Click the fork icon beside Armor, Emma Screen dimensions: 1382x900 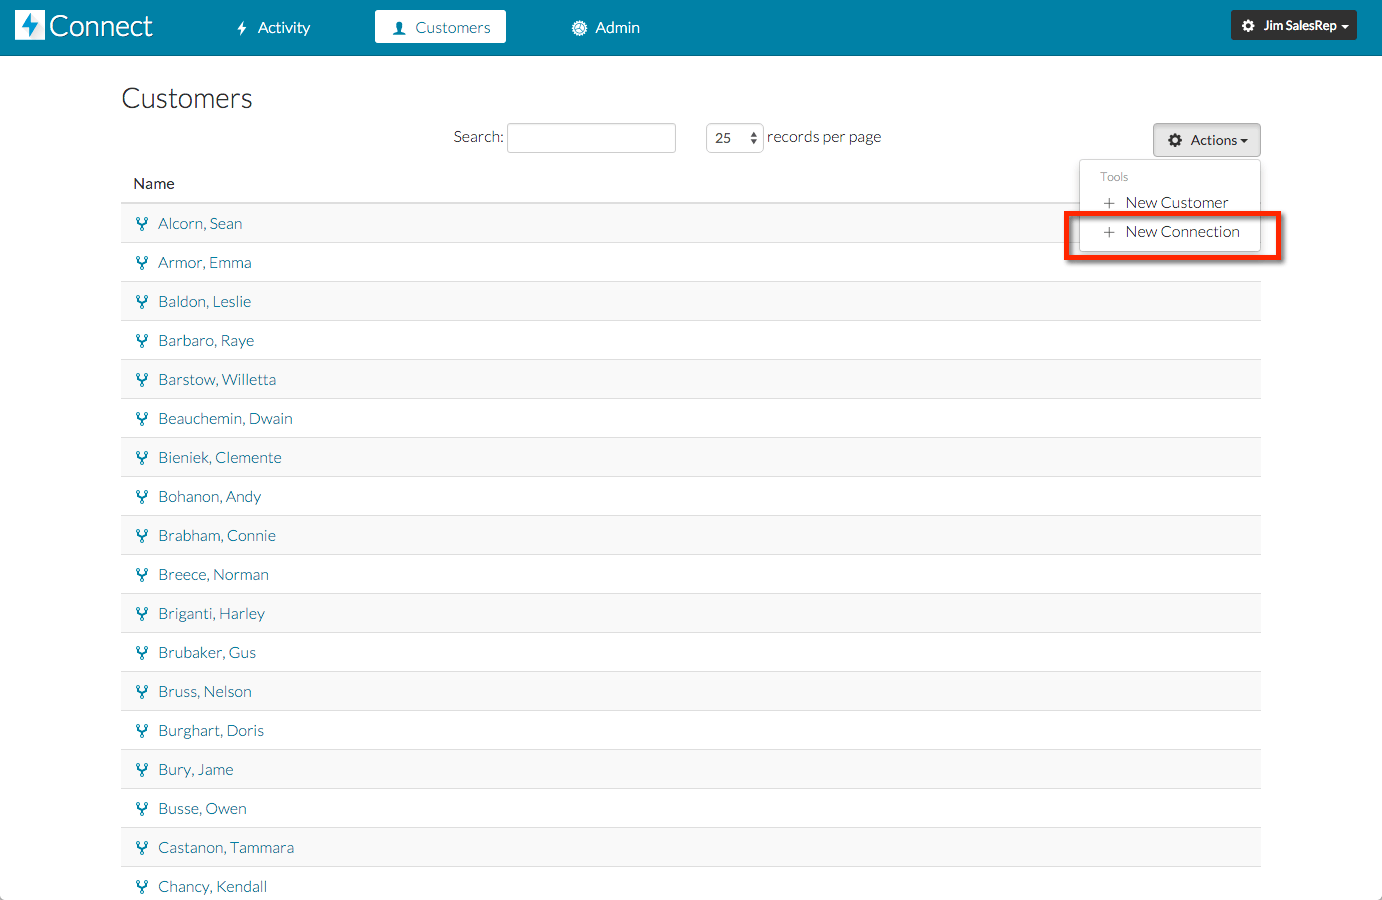[x=142, y=263]
